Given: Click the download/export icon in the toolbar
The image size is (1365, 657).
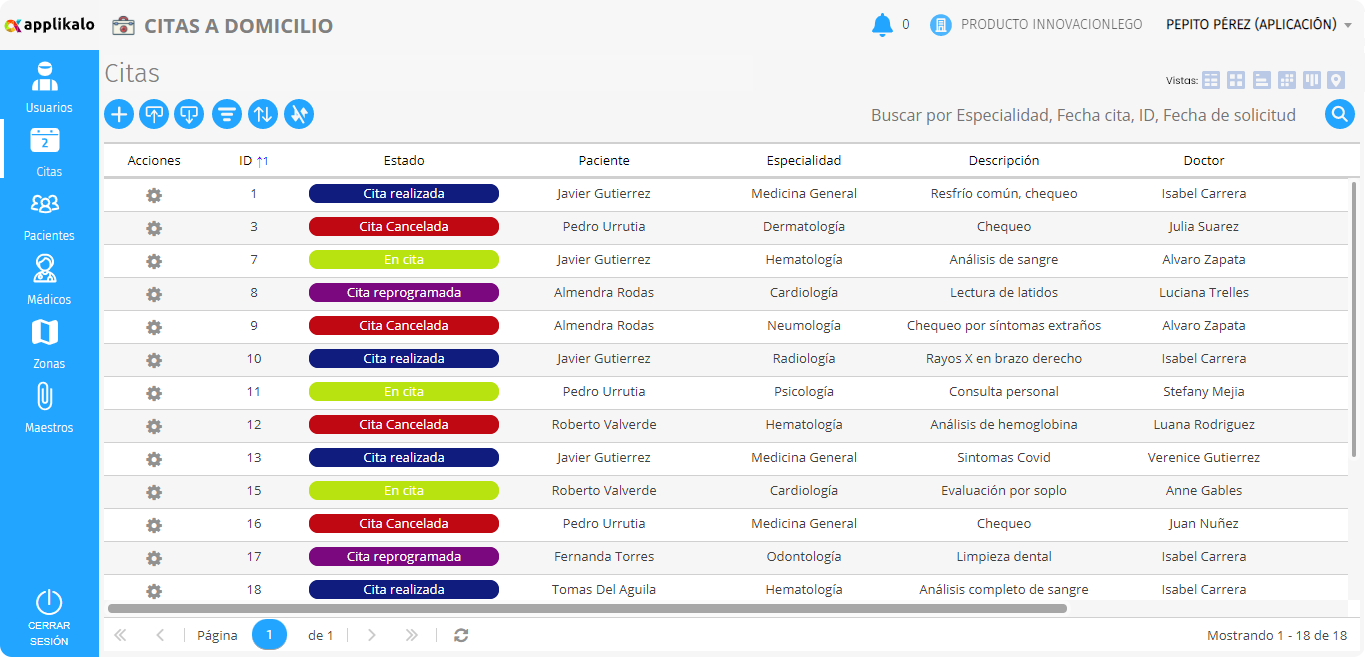Looking at the screenshot, I should tap(189, 114).
